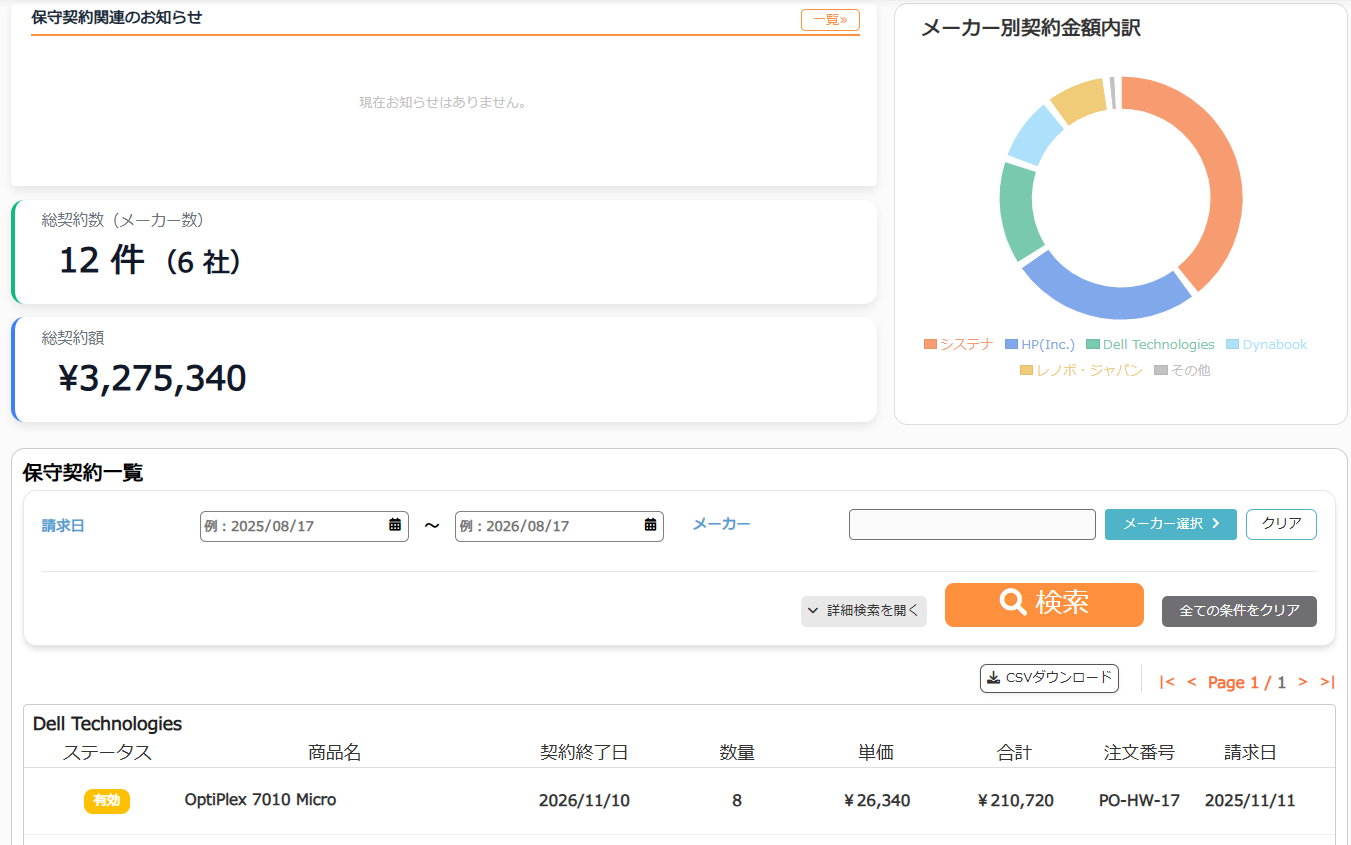
Task: Click the 単価 column header
Action: click(x=876, y=753)
